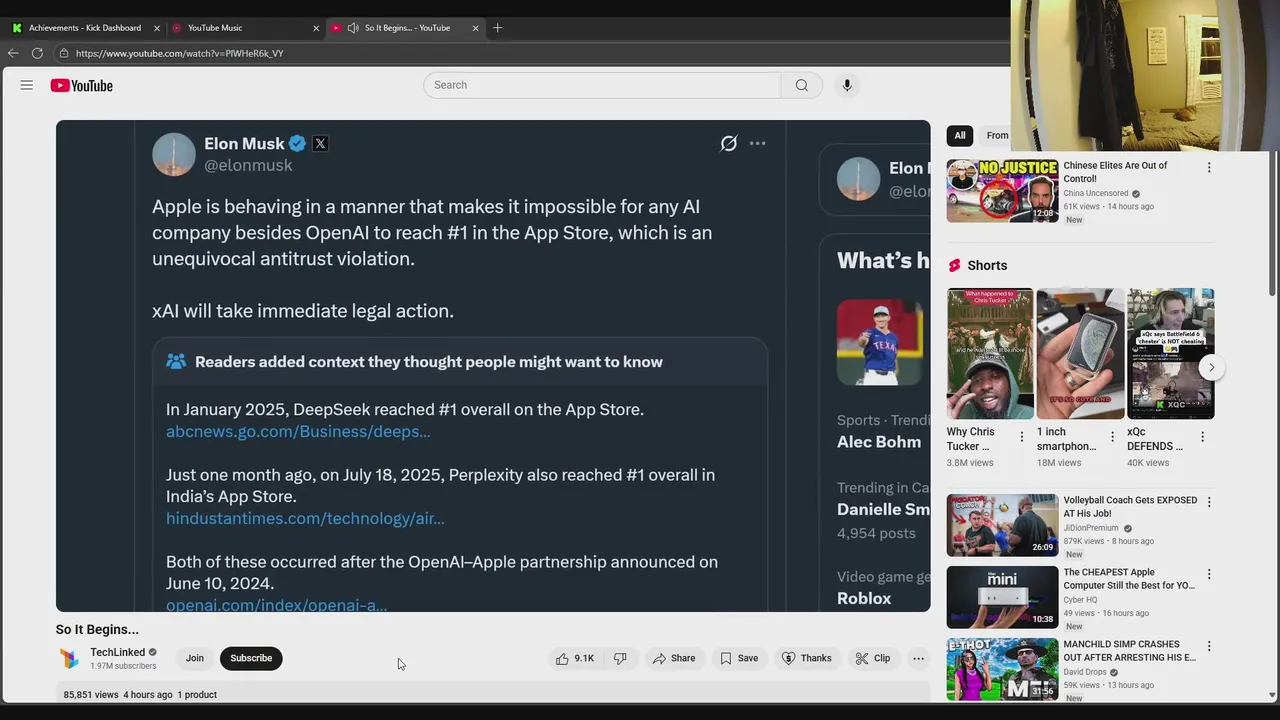The width and height of the screenshot is (1280, 720).
Task: Close the YouTube Music tab
Action: [x=316, y=28]
